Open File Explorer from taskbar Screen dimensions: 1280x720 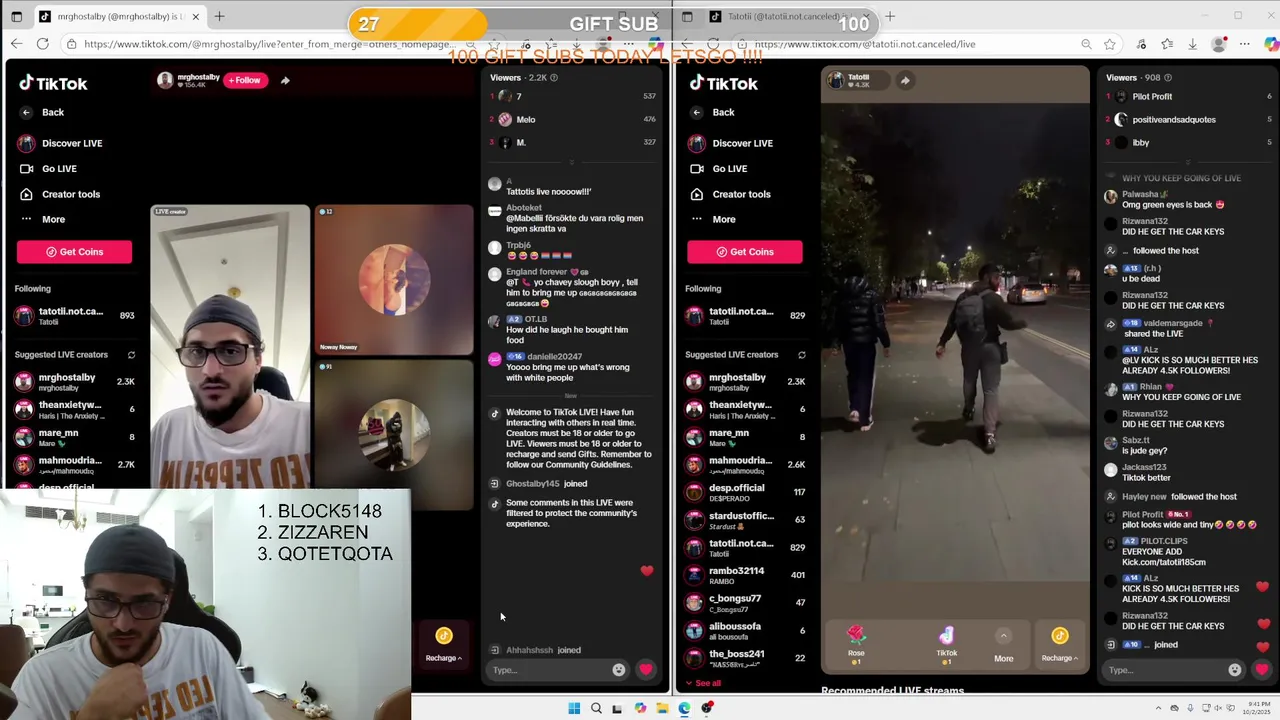pos(662,709)
